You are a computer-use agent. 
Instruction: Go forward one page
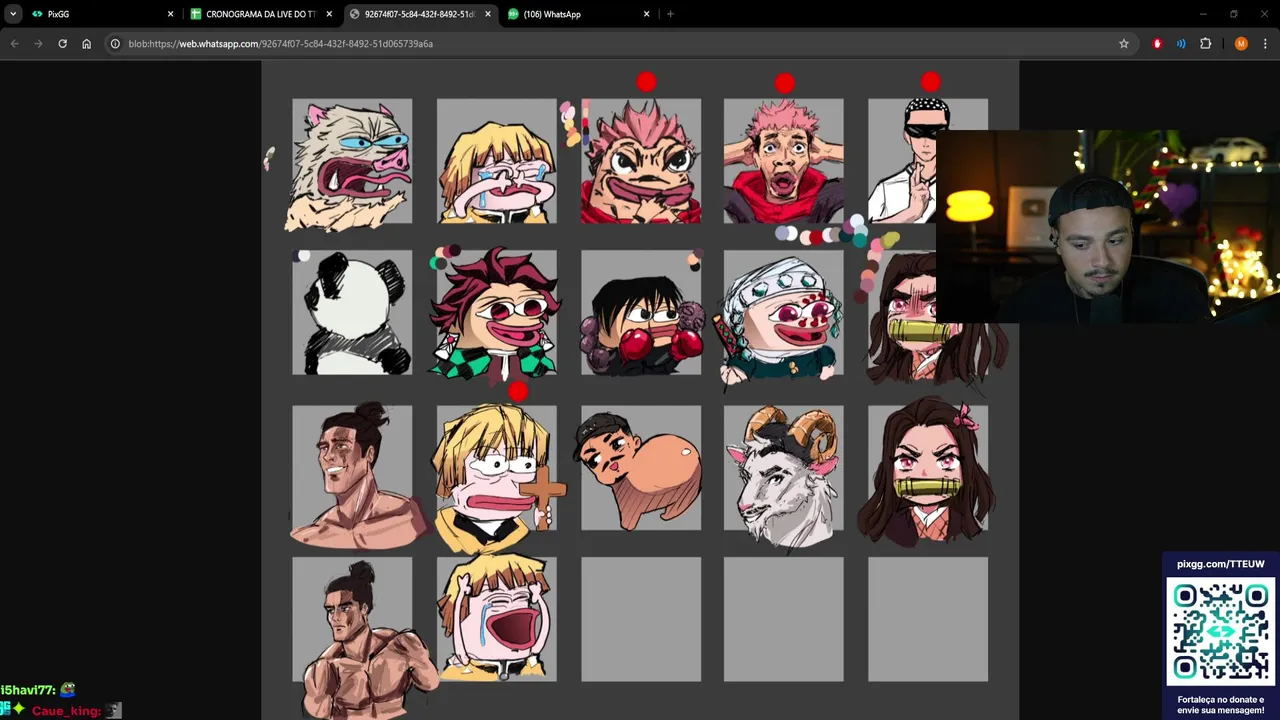(x=38, y=44)
